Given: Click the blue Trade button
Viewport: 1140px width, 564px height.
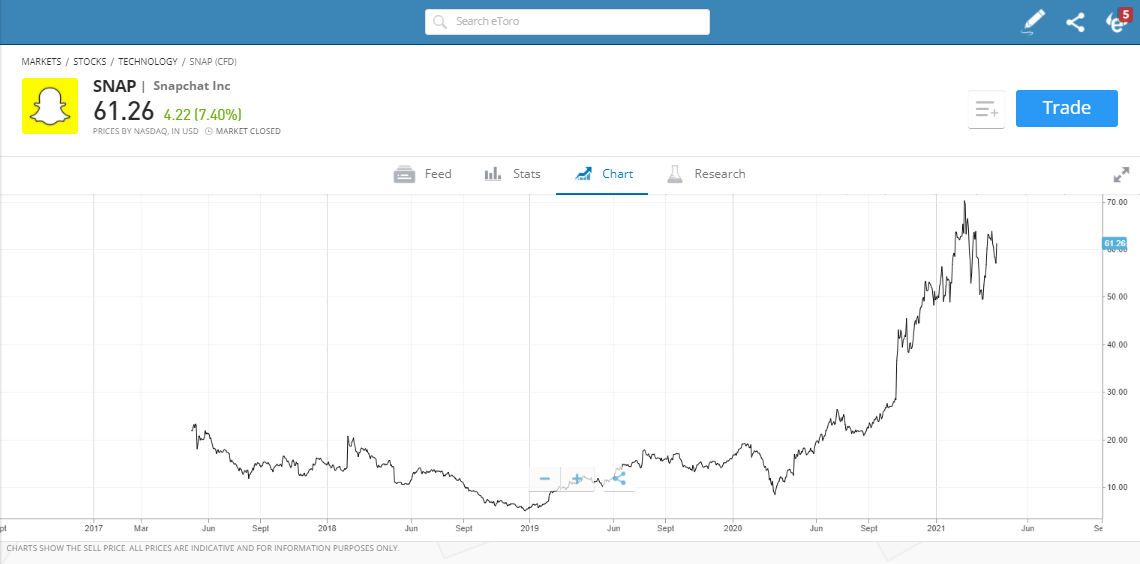Looking at the screenshot, I should click(1067, 108).
